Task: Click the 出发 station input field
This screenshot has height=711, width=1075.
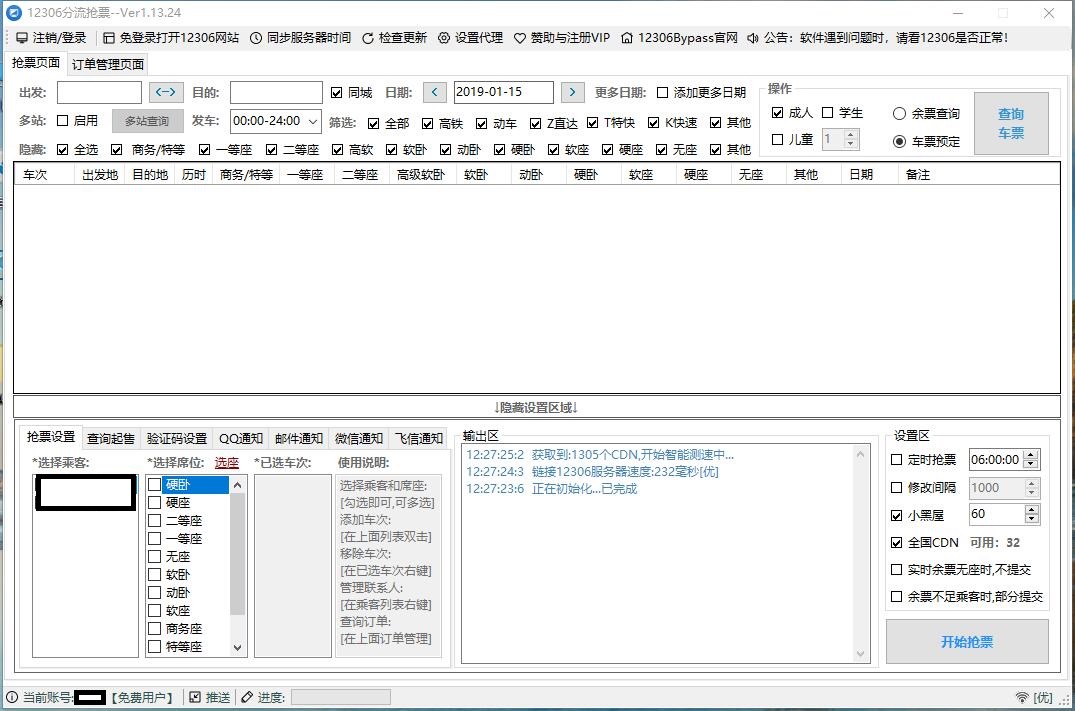Action: coord(99,92)
